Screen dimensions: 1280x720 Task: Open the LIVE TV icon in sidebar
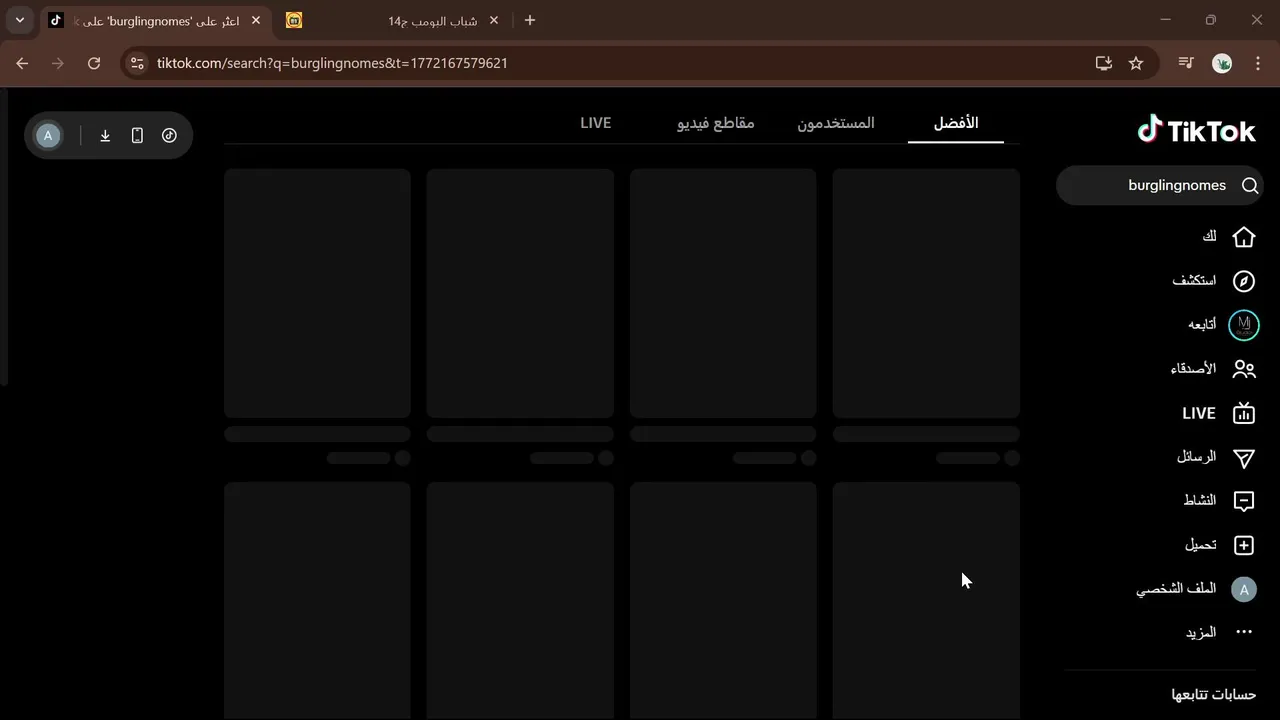(1244, 413)
